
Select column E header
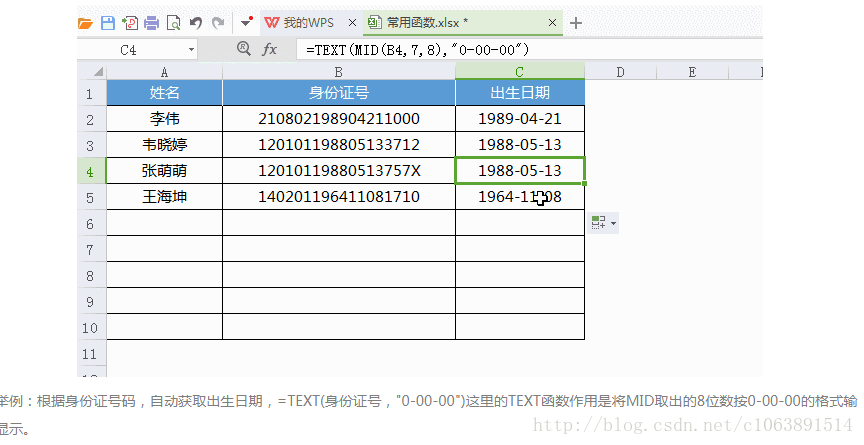[x=692, y=72]
